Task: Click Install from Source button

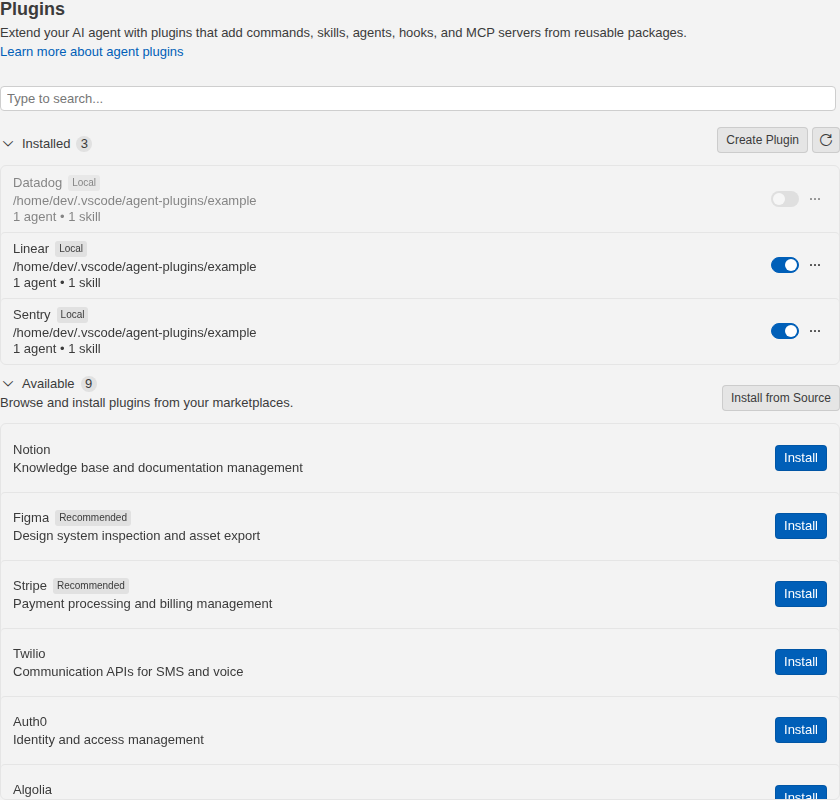Action: (781, 398)
